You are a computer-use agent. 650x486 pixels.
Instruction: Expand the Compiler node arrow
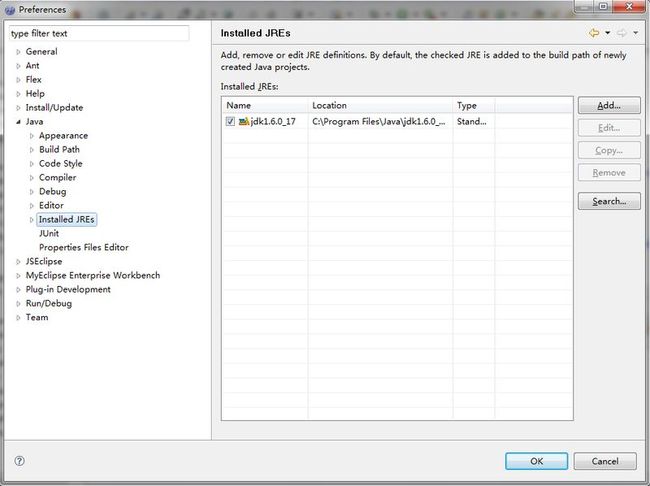pos(32,178)
